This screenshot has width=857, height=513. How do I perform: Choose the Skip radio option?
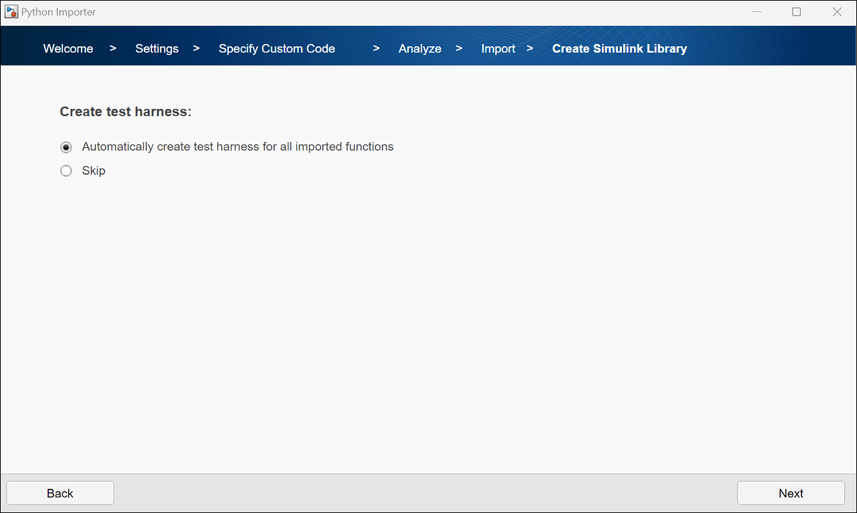coord(66,171)
